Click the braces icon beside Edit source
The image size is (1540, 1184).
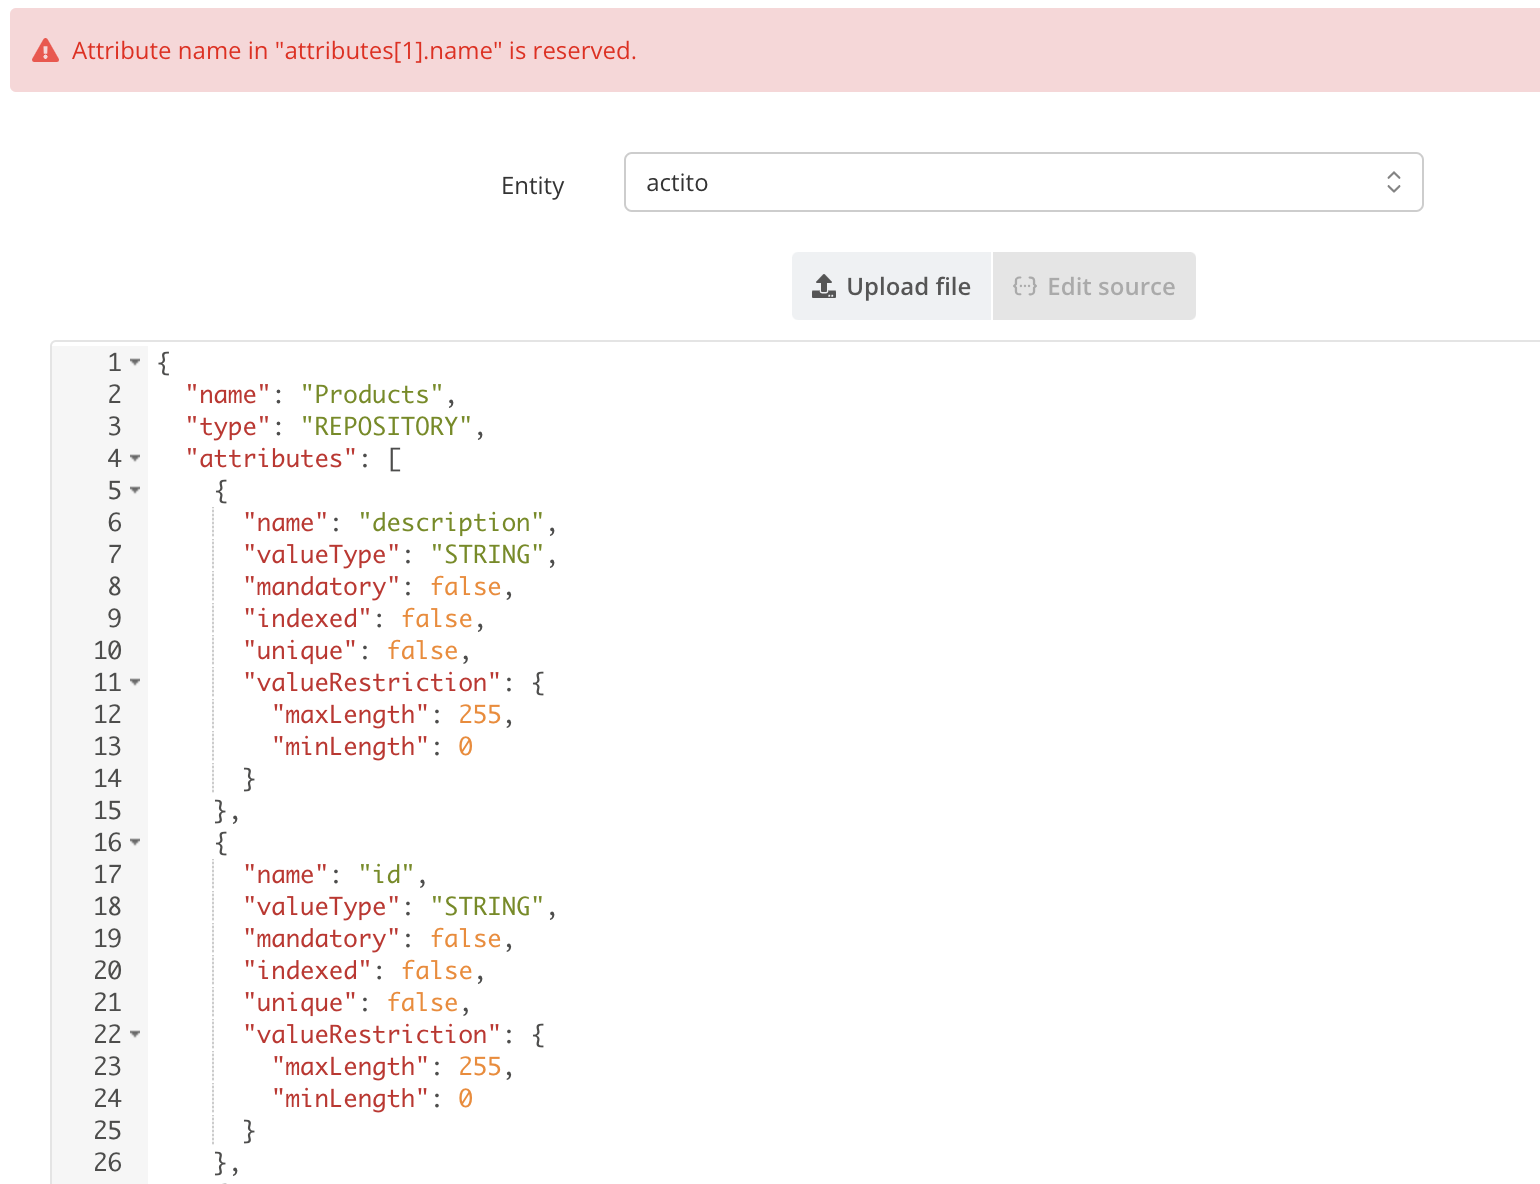1025,286
